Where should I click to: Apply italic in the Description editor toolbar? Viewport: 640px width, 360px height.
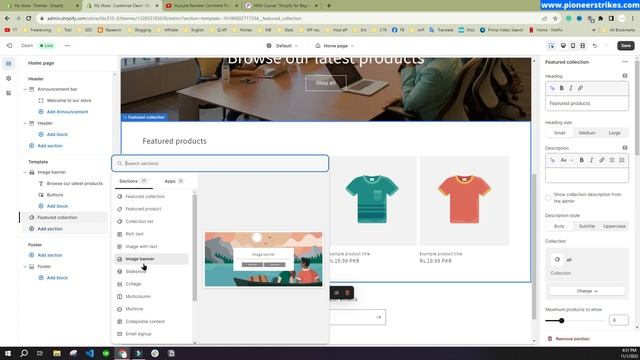[x=591, y=160]
